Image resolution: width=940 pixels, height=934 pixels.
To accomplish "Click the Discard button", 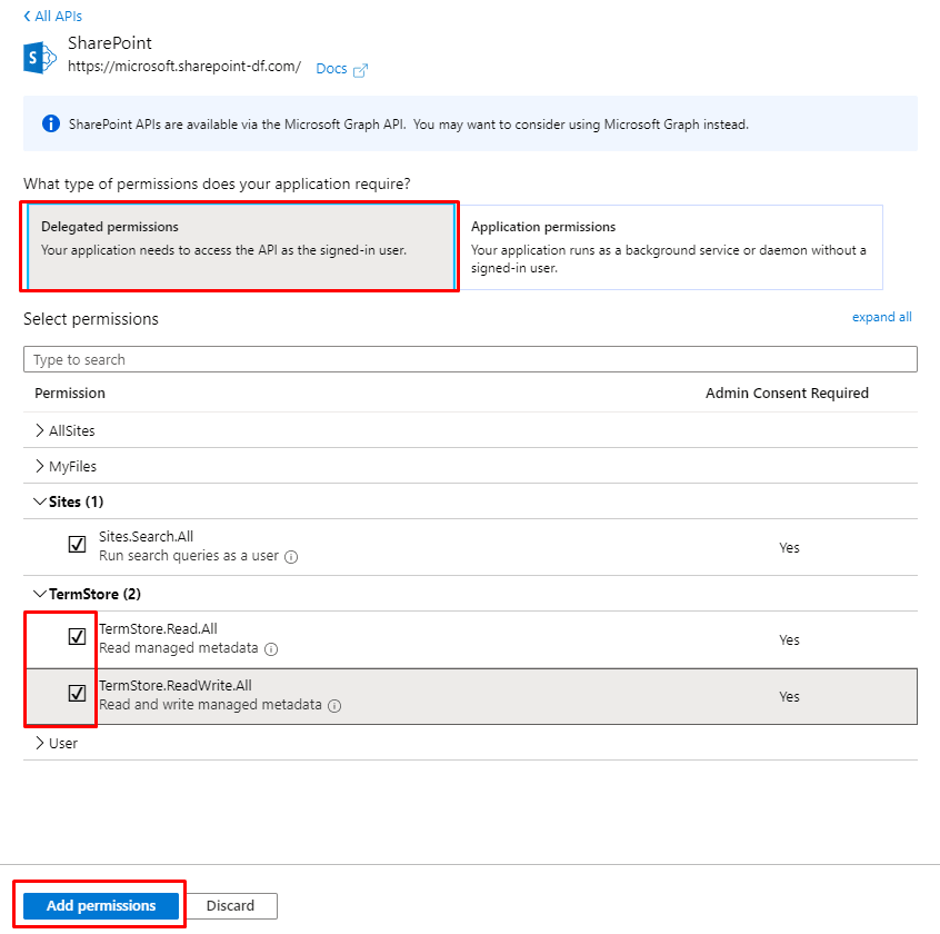I will (232, 906).
